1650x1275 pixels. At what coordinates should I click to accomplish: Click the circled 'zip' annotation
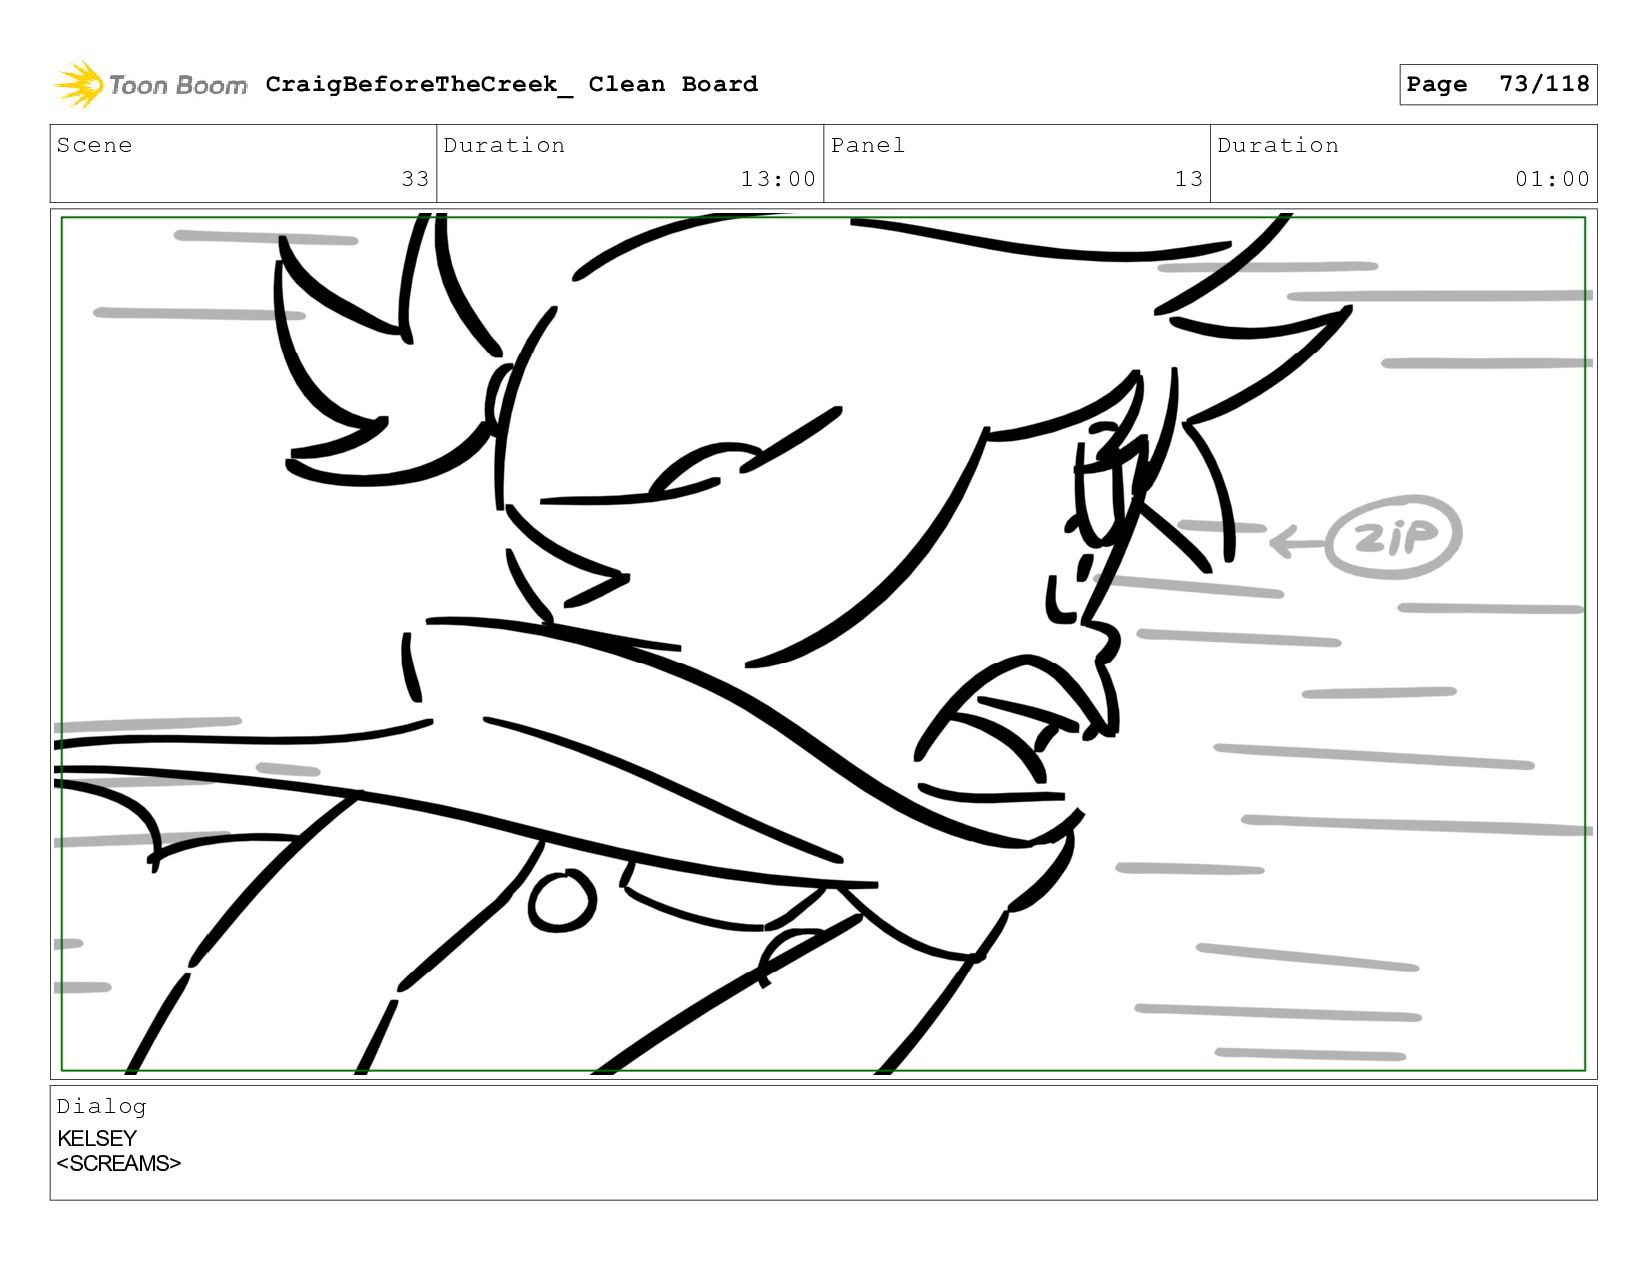(1394, 537)
